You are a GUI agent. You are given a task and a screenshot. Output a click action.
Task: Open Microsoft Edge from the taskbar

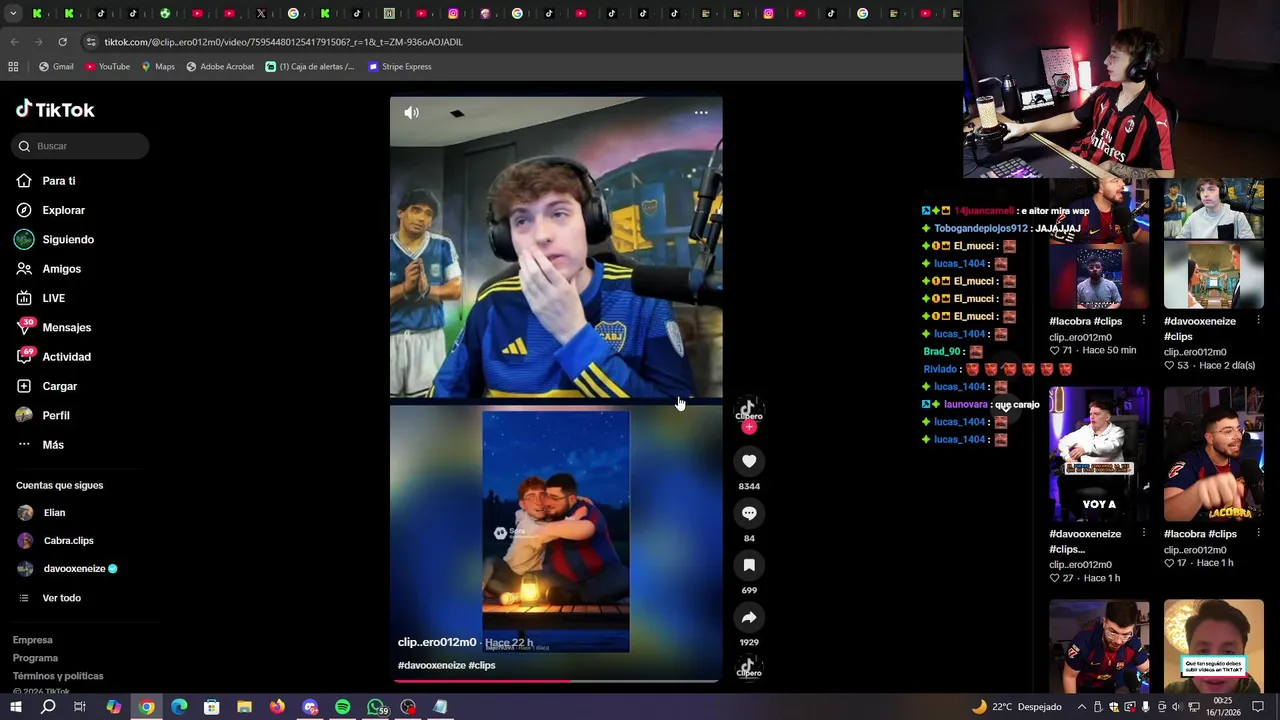pyautogui.click(x=179, y=707)
